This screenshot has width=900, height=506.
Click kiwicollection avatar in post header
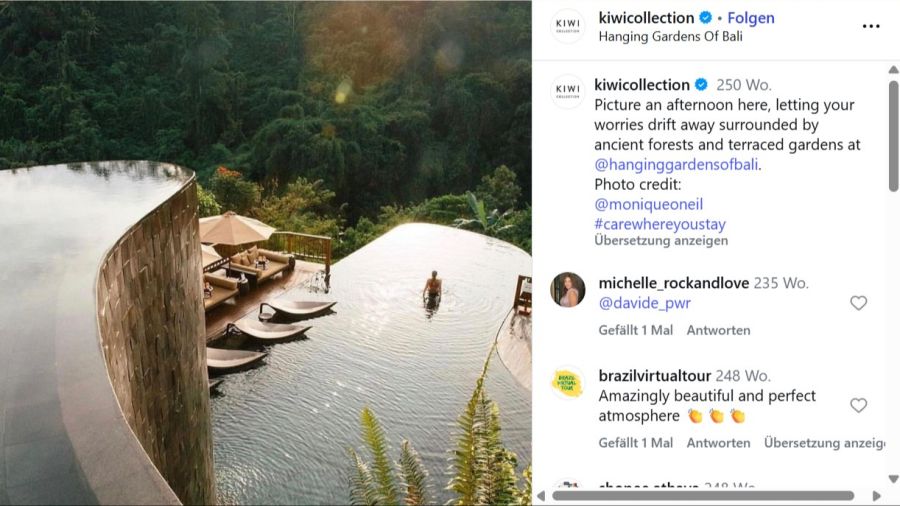(x=567, y=26)
